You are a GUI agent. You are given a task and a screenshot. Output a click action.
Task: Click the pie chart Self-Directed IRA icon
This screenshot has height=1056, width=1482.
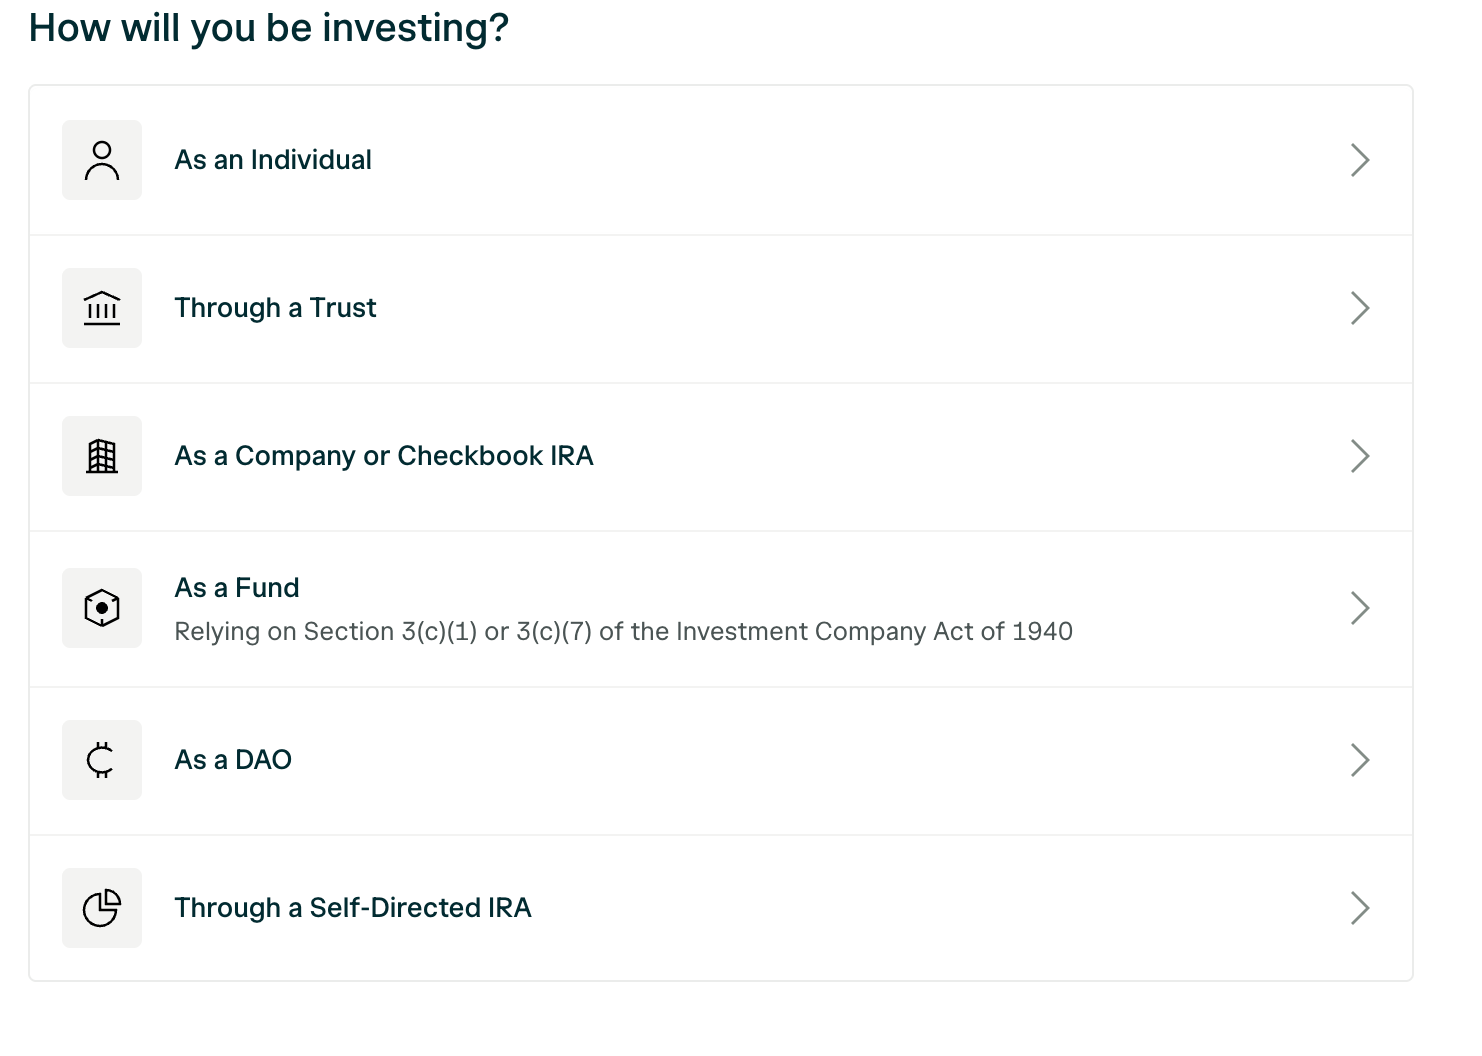pyautogui.click(x=102, y=908)
